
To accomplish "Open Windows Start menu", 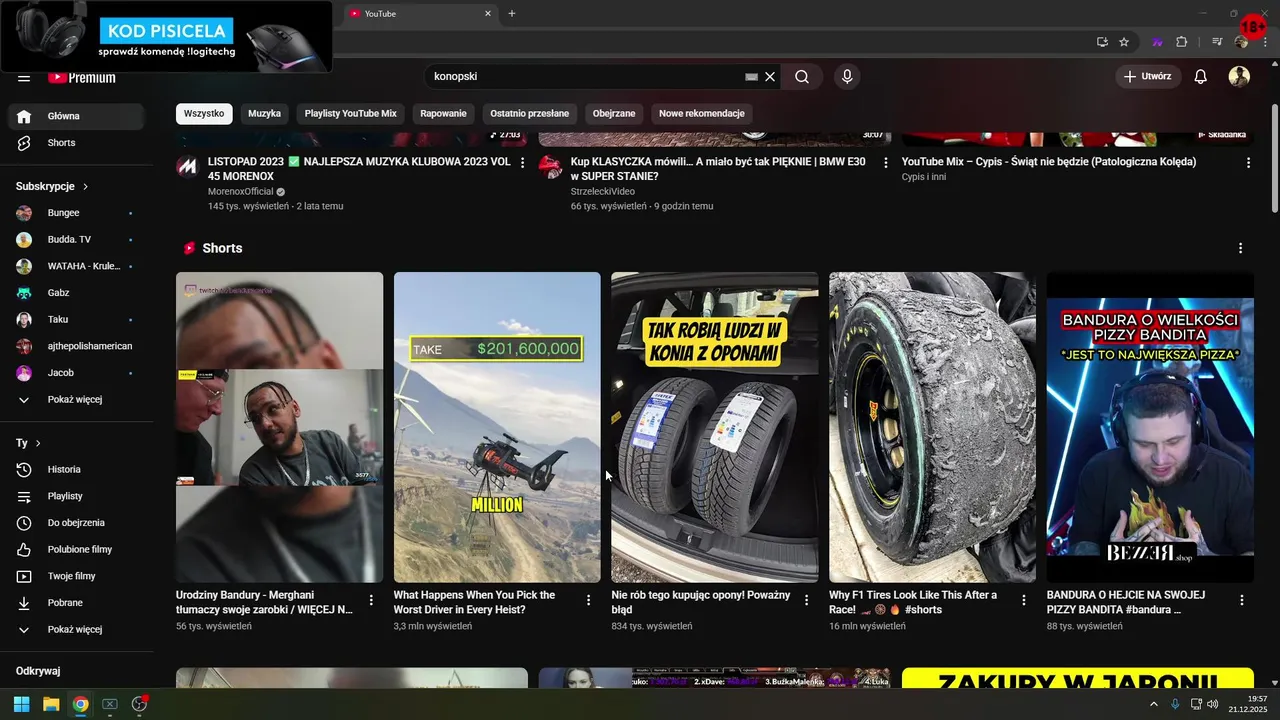I will (22, 704).
